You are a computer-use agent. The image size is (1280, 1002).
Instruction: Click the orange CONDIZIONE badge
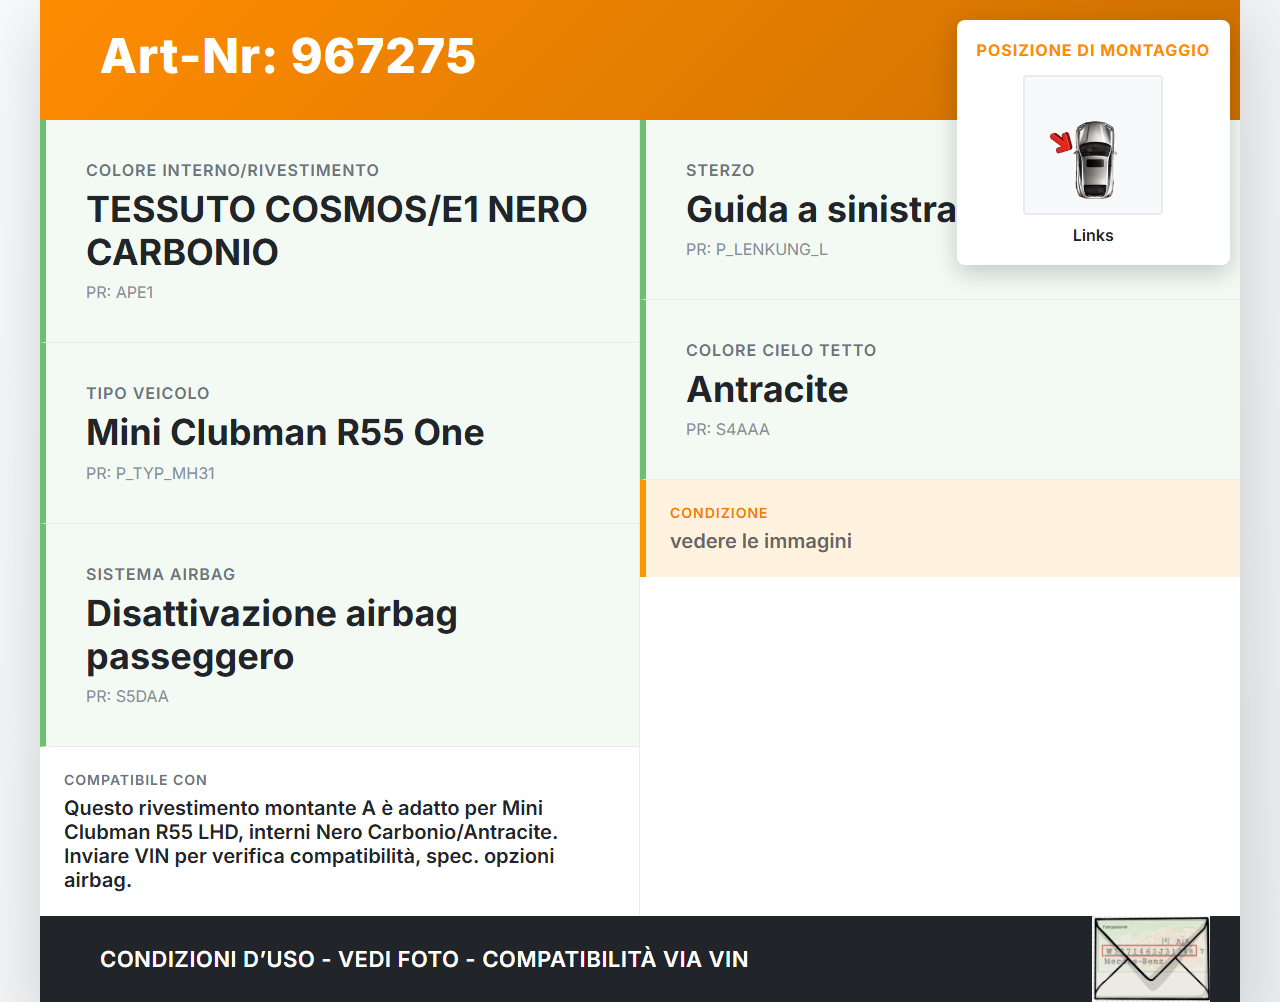[718, 513]
